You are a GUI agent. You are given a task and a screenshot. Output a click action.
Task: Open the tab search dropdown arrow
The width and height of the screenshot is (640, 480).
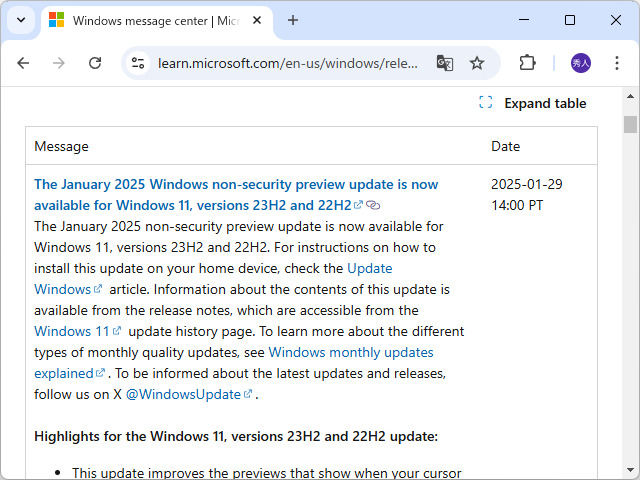coord(21,20)
